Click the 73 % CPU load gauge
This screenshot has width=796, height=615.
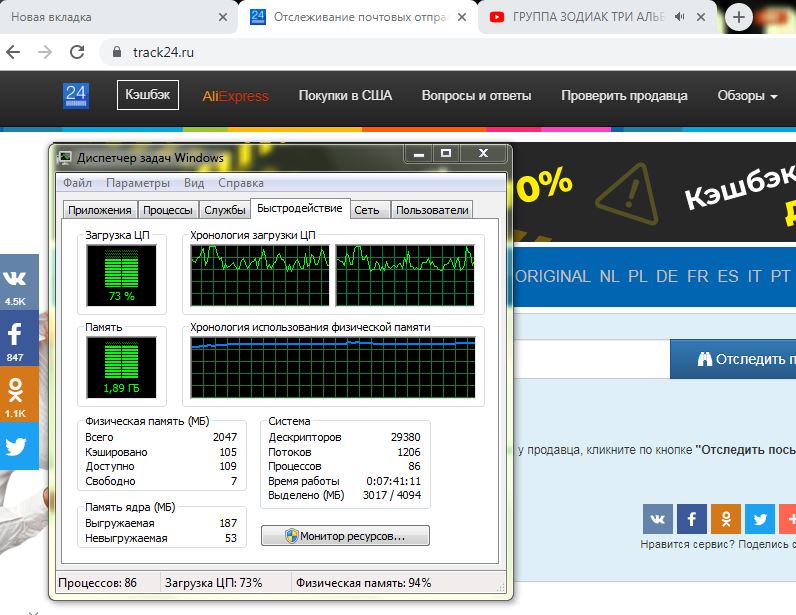click(x=121, y=275)
